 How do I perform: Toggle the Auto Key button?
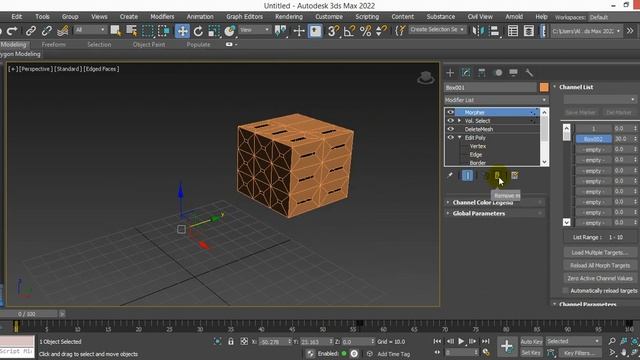pos(531,341)
